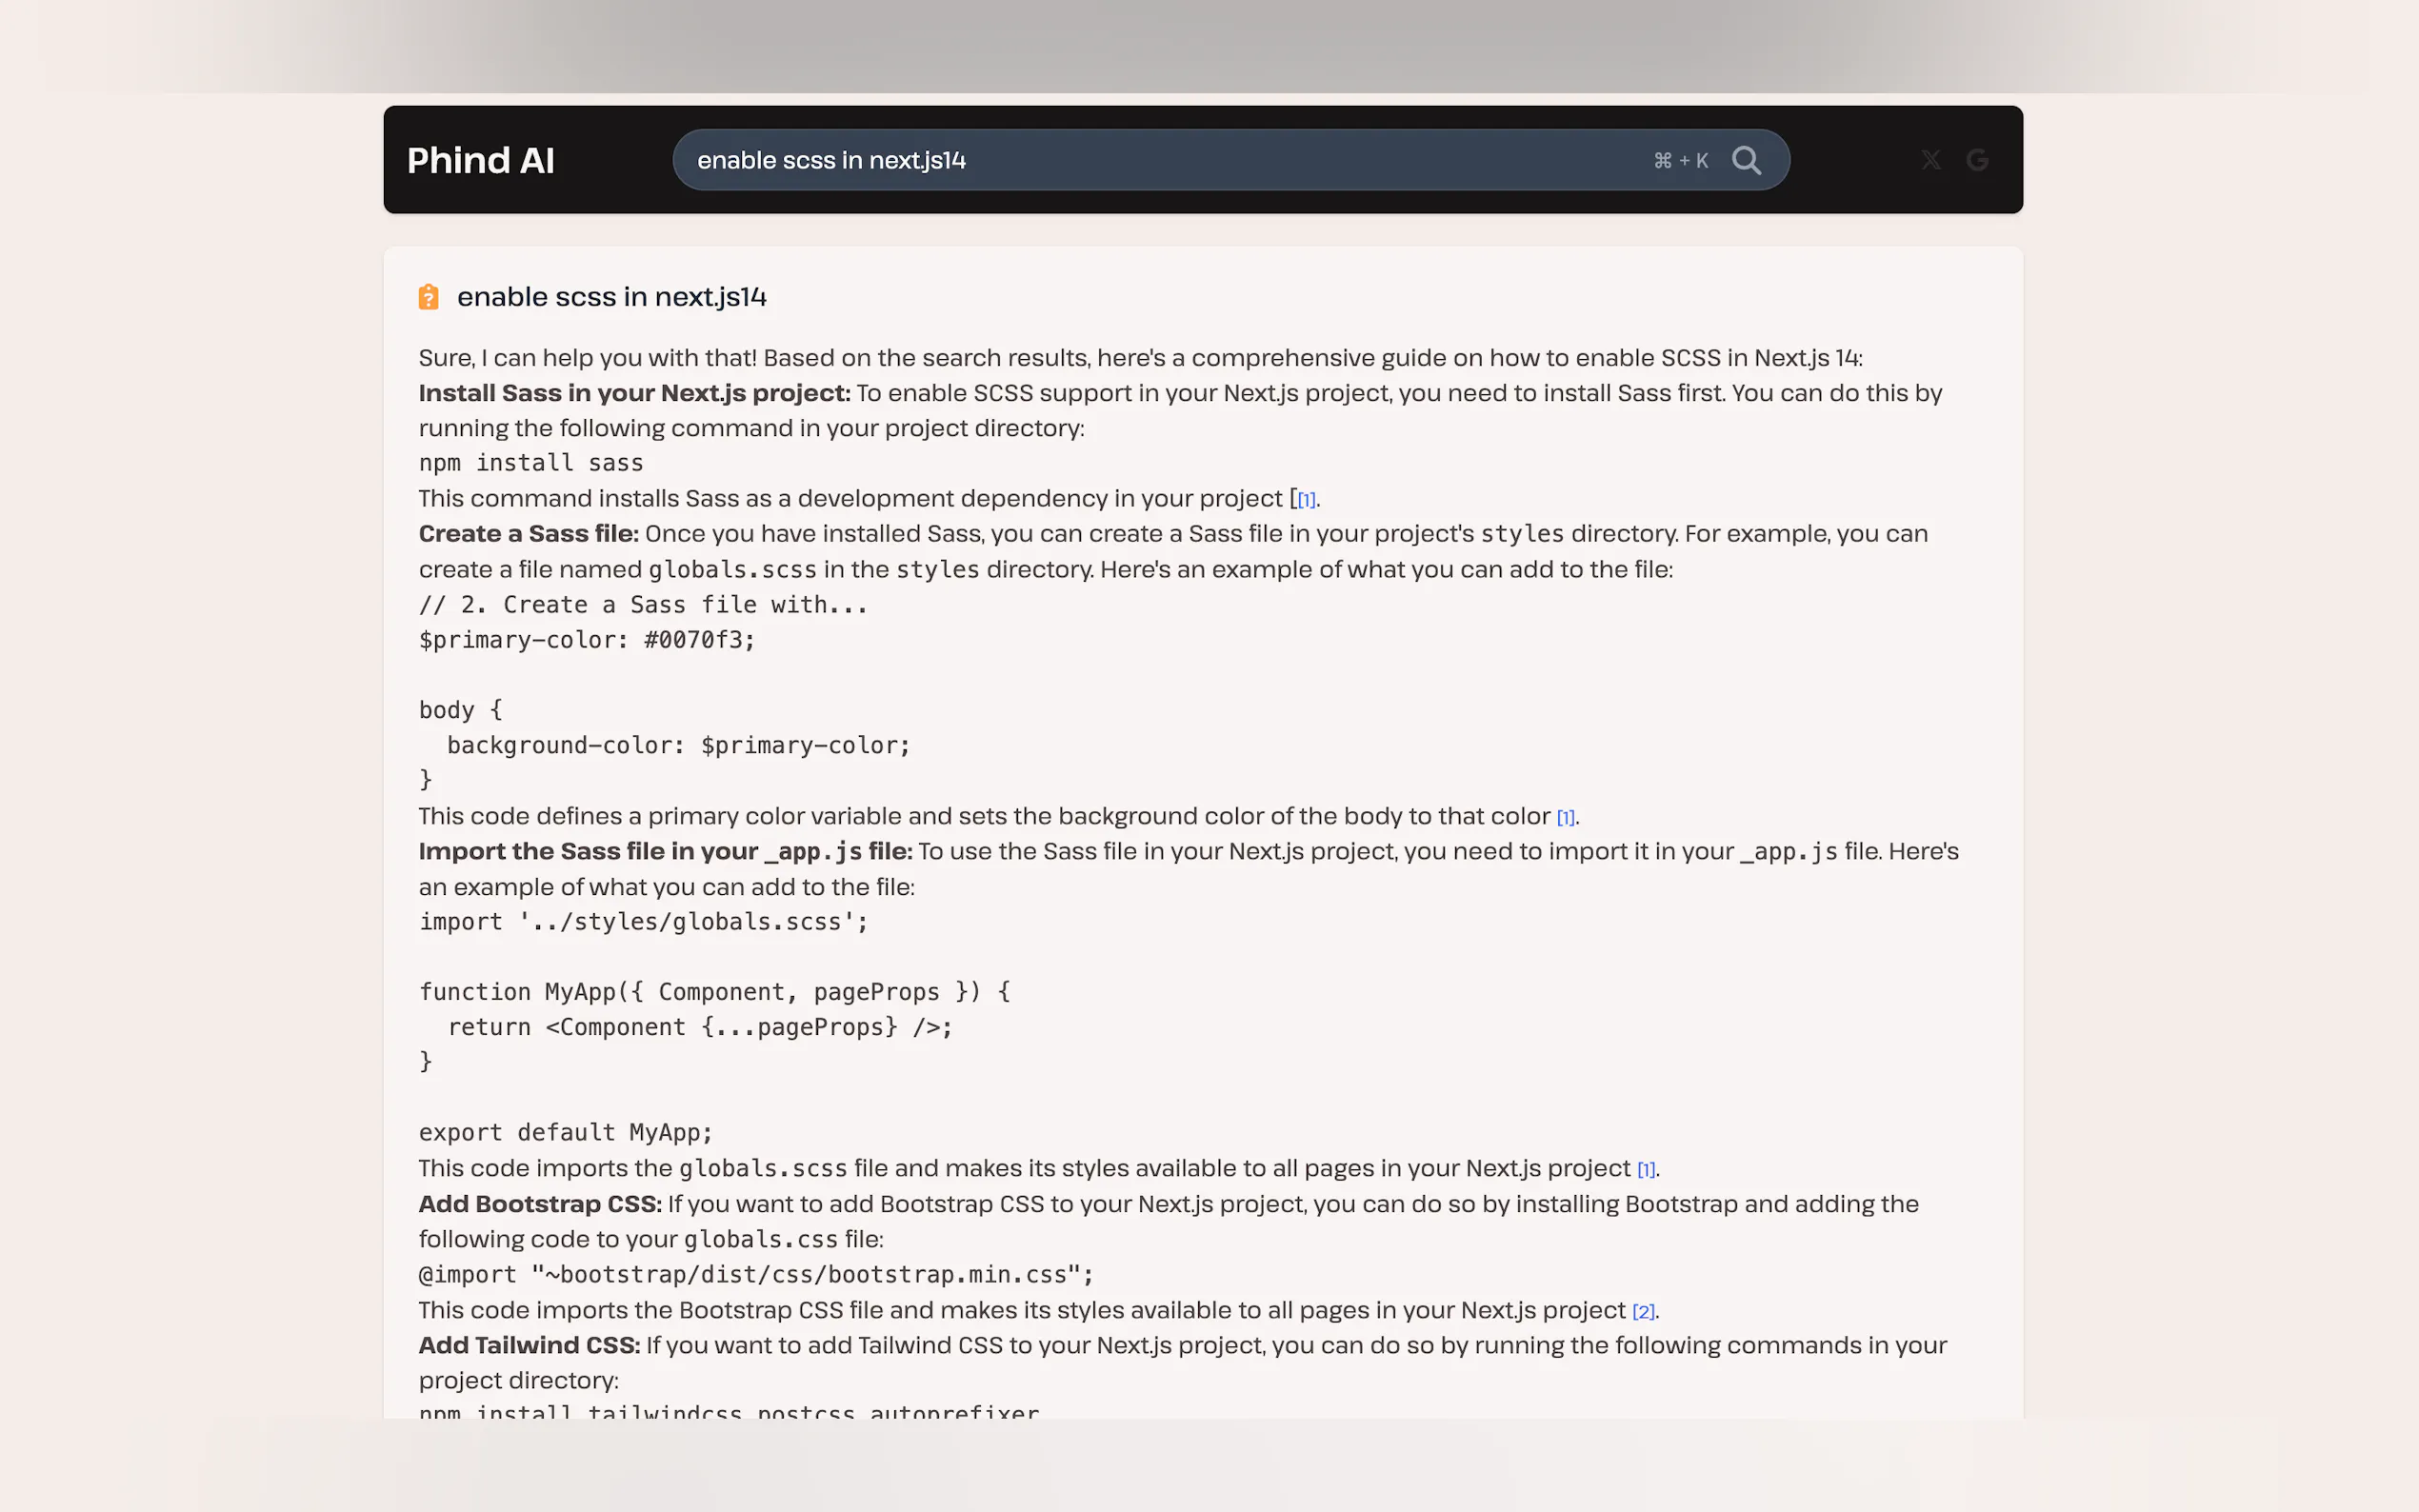Click the 'Add Bootstrap CSS:' bold heading
The image size is (2419, 1512).
539,1204
